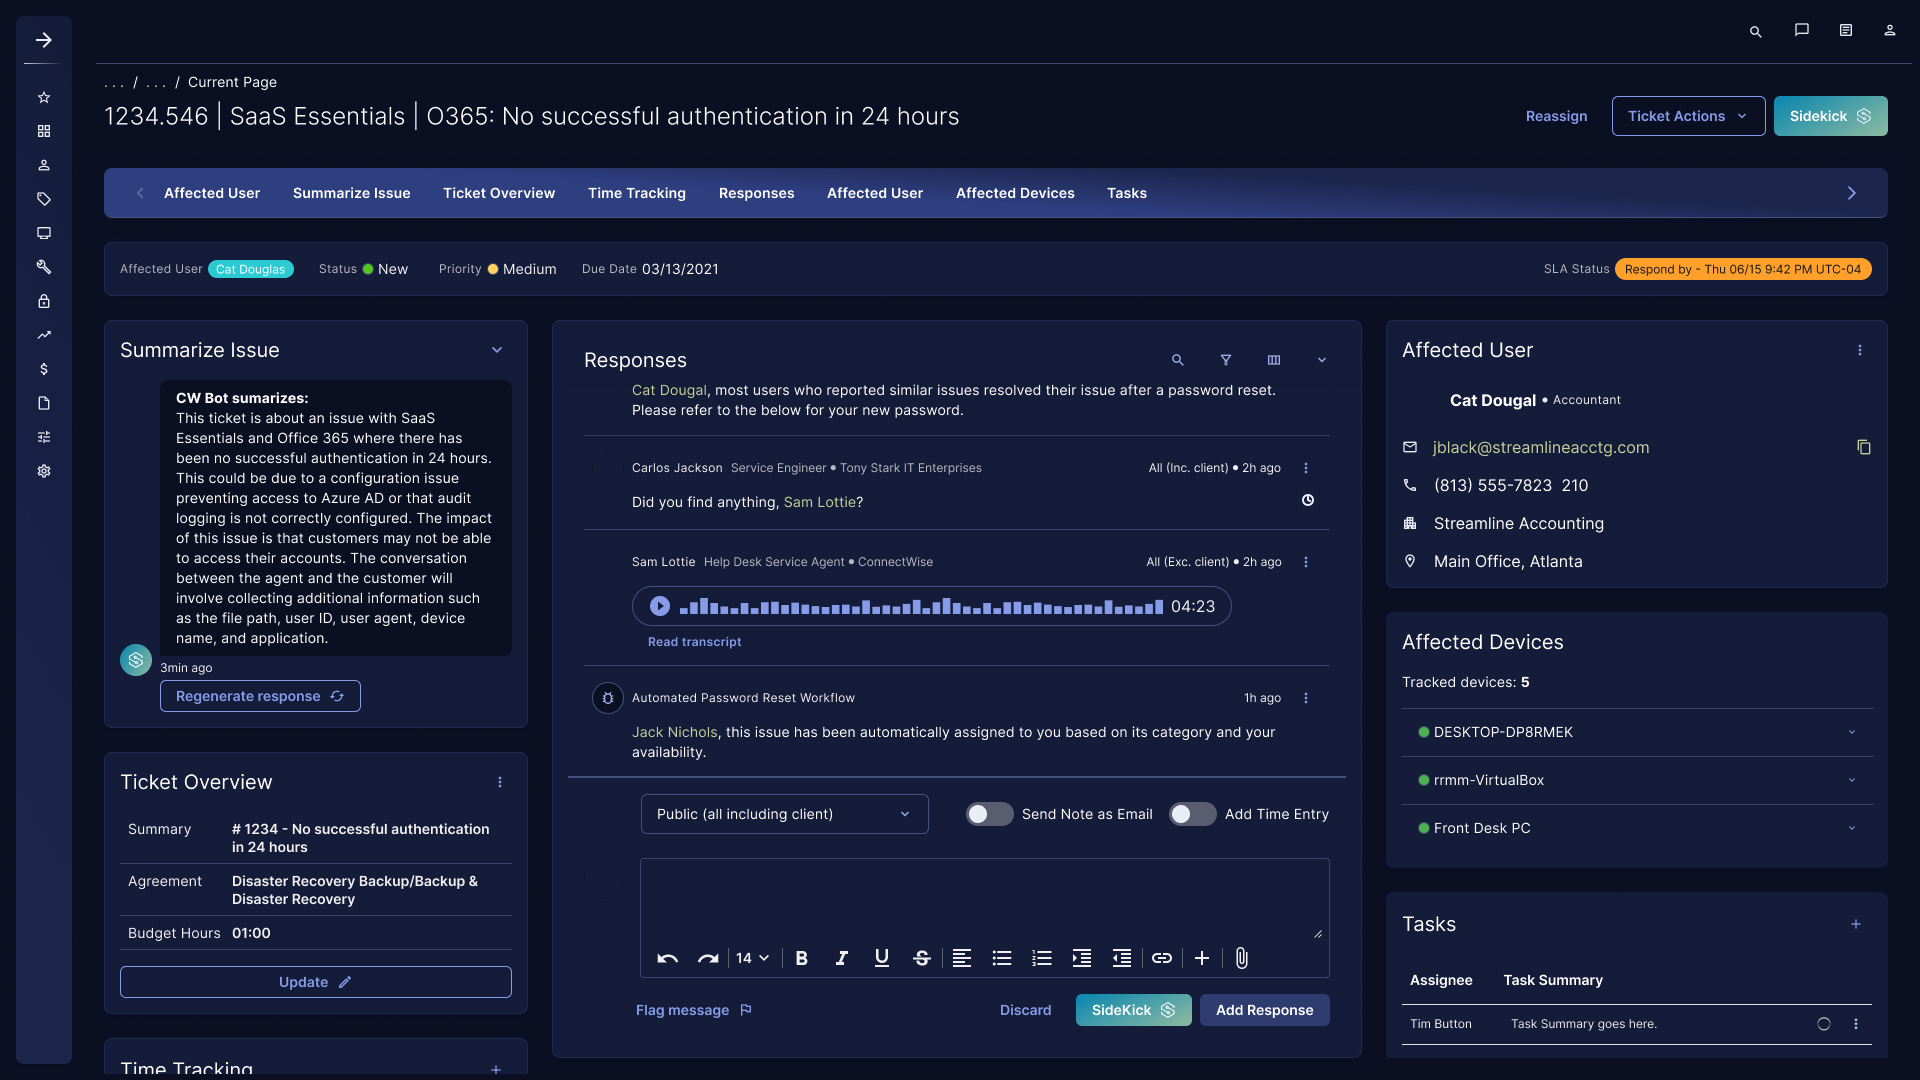The image size is (1920, 1080).
Task: Click the filter icon in Responses
Action: coord(1225,360)
